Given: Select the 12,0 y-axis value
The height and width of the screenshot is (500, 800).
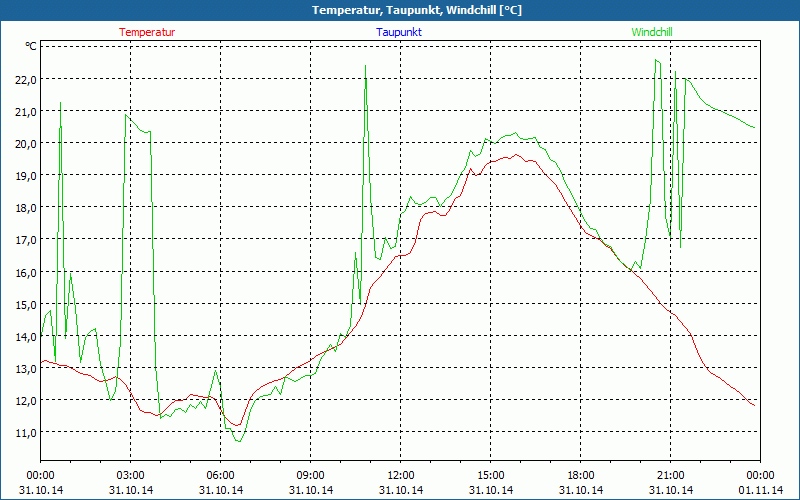Looking at the screenshot, I should (24, 400).
